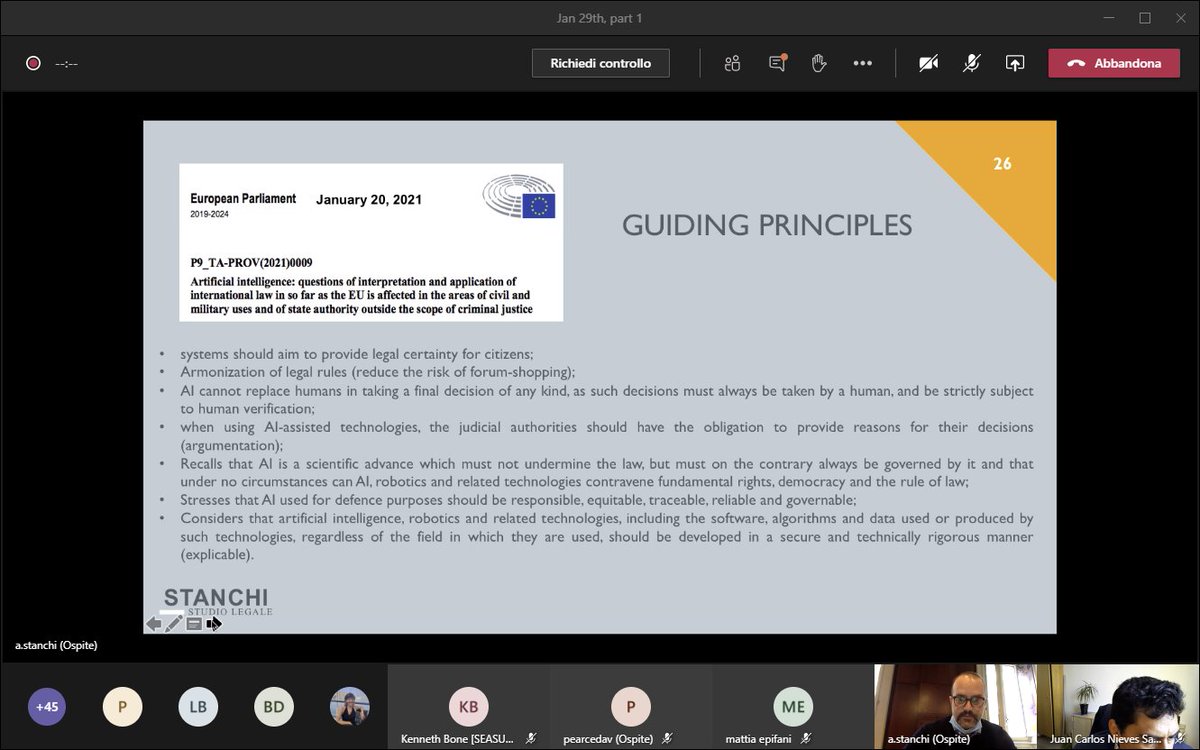Click the GUIDING PRINCIPLES slide title
1200x750 pixels.
point(767,225)
